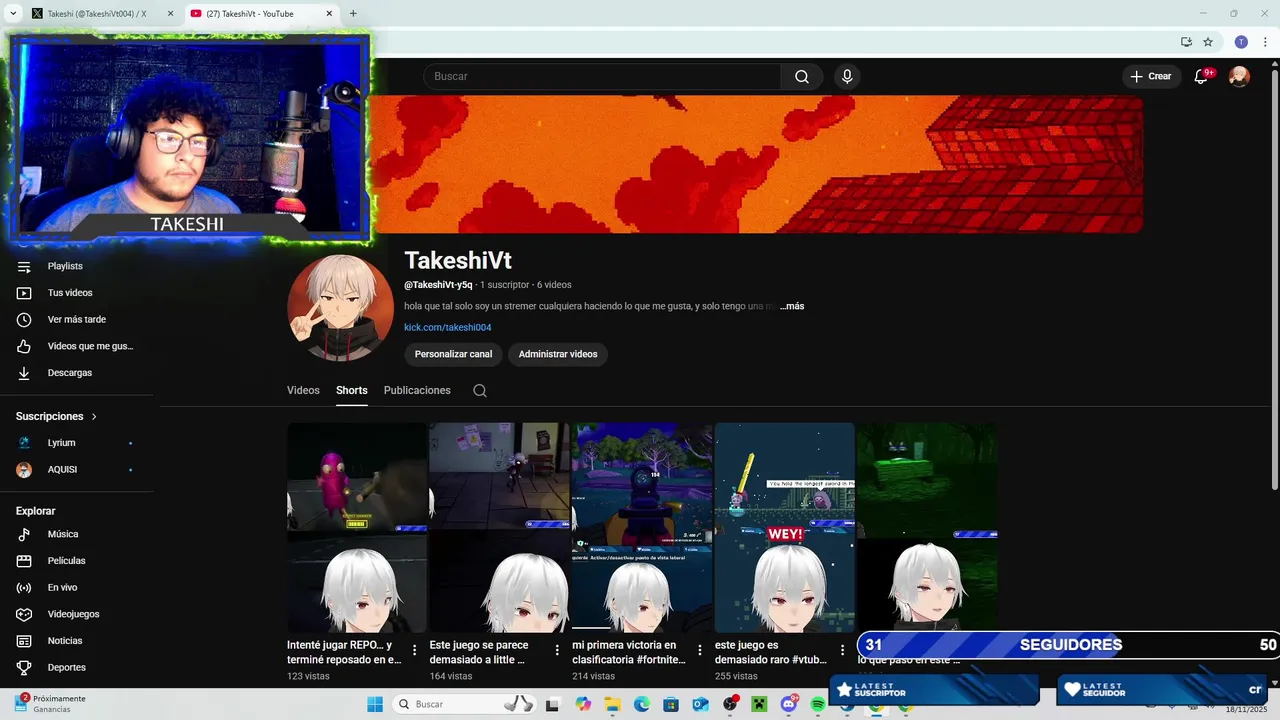
Task: Open the Próximamente Ganancias widget
Action: tap(50, 704)
